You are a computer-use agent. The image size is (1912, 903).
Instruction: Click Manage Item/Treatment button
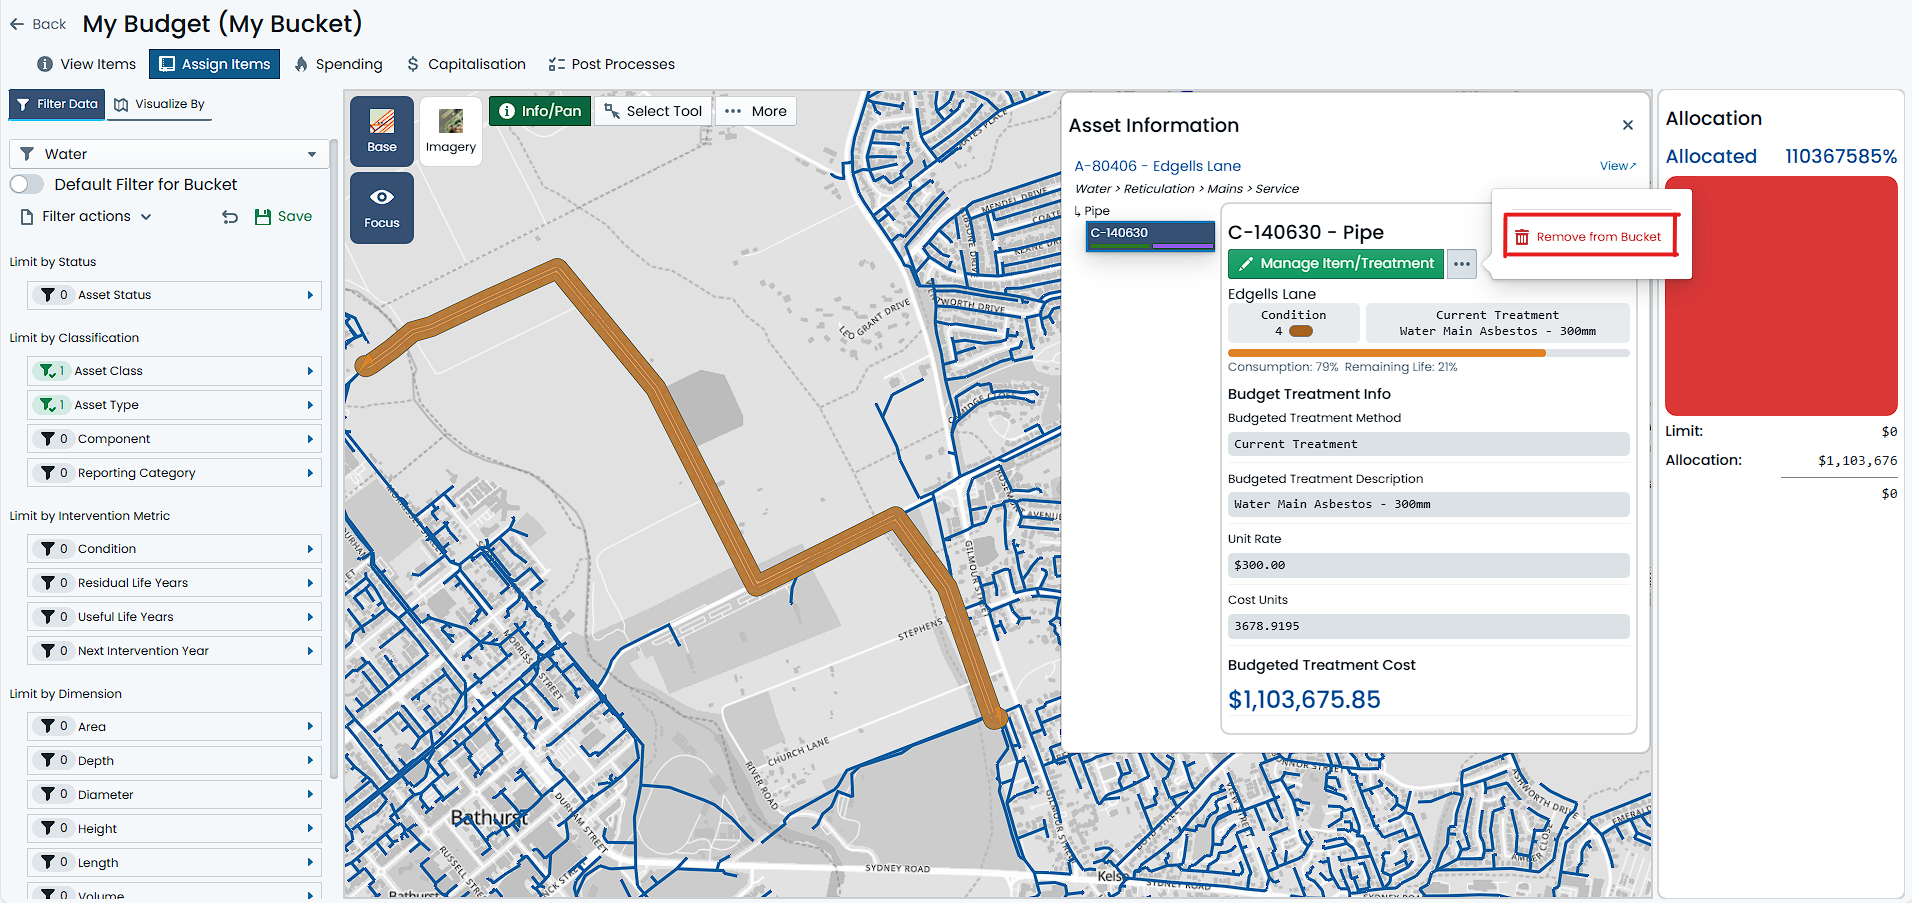click(1335, 264)
